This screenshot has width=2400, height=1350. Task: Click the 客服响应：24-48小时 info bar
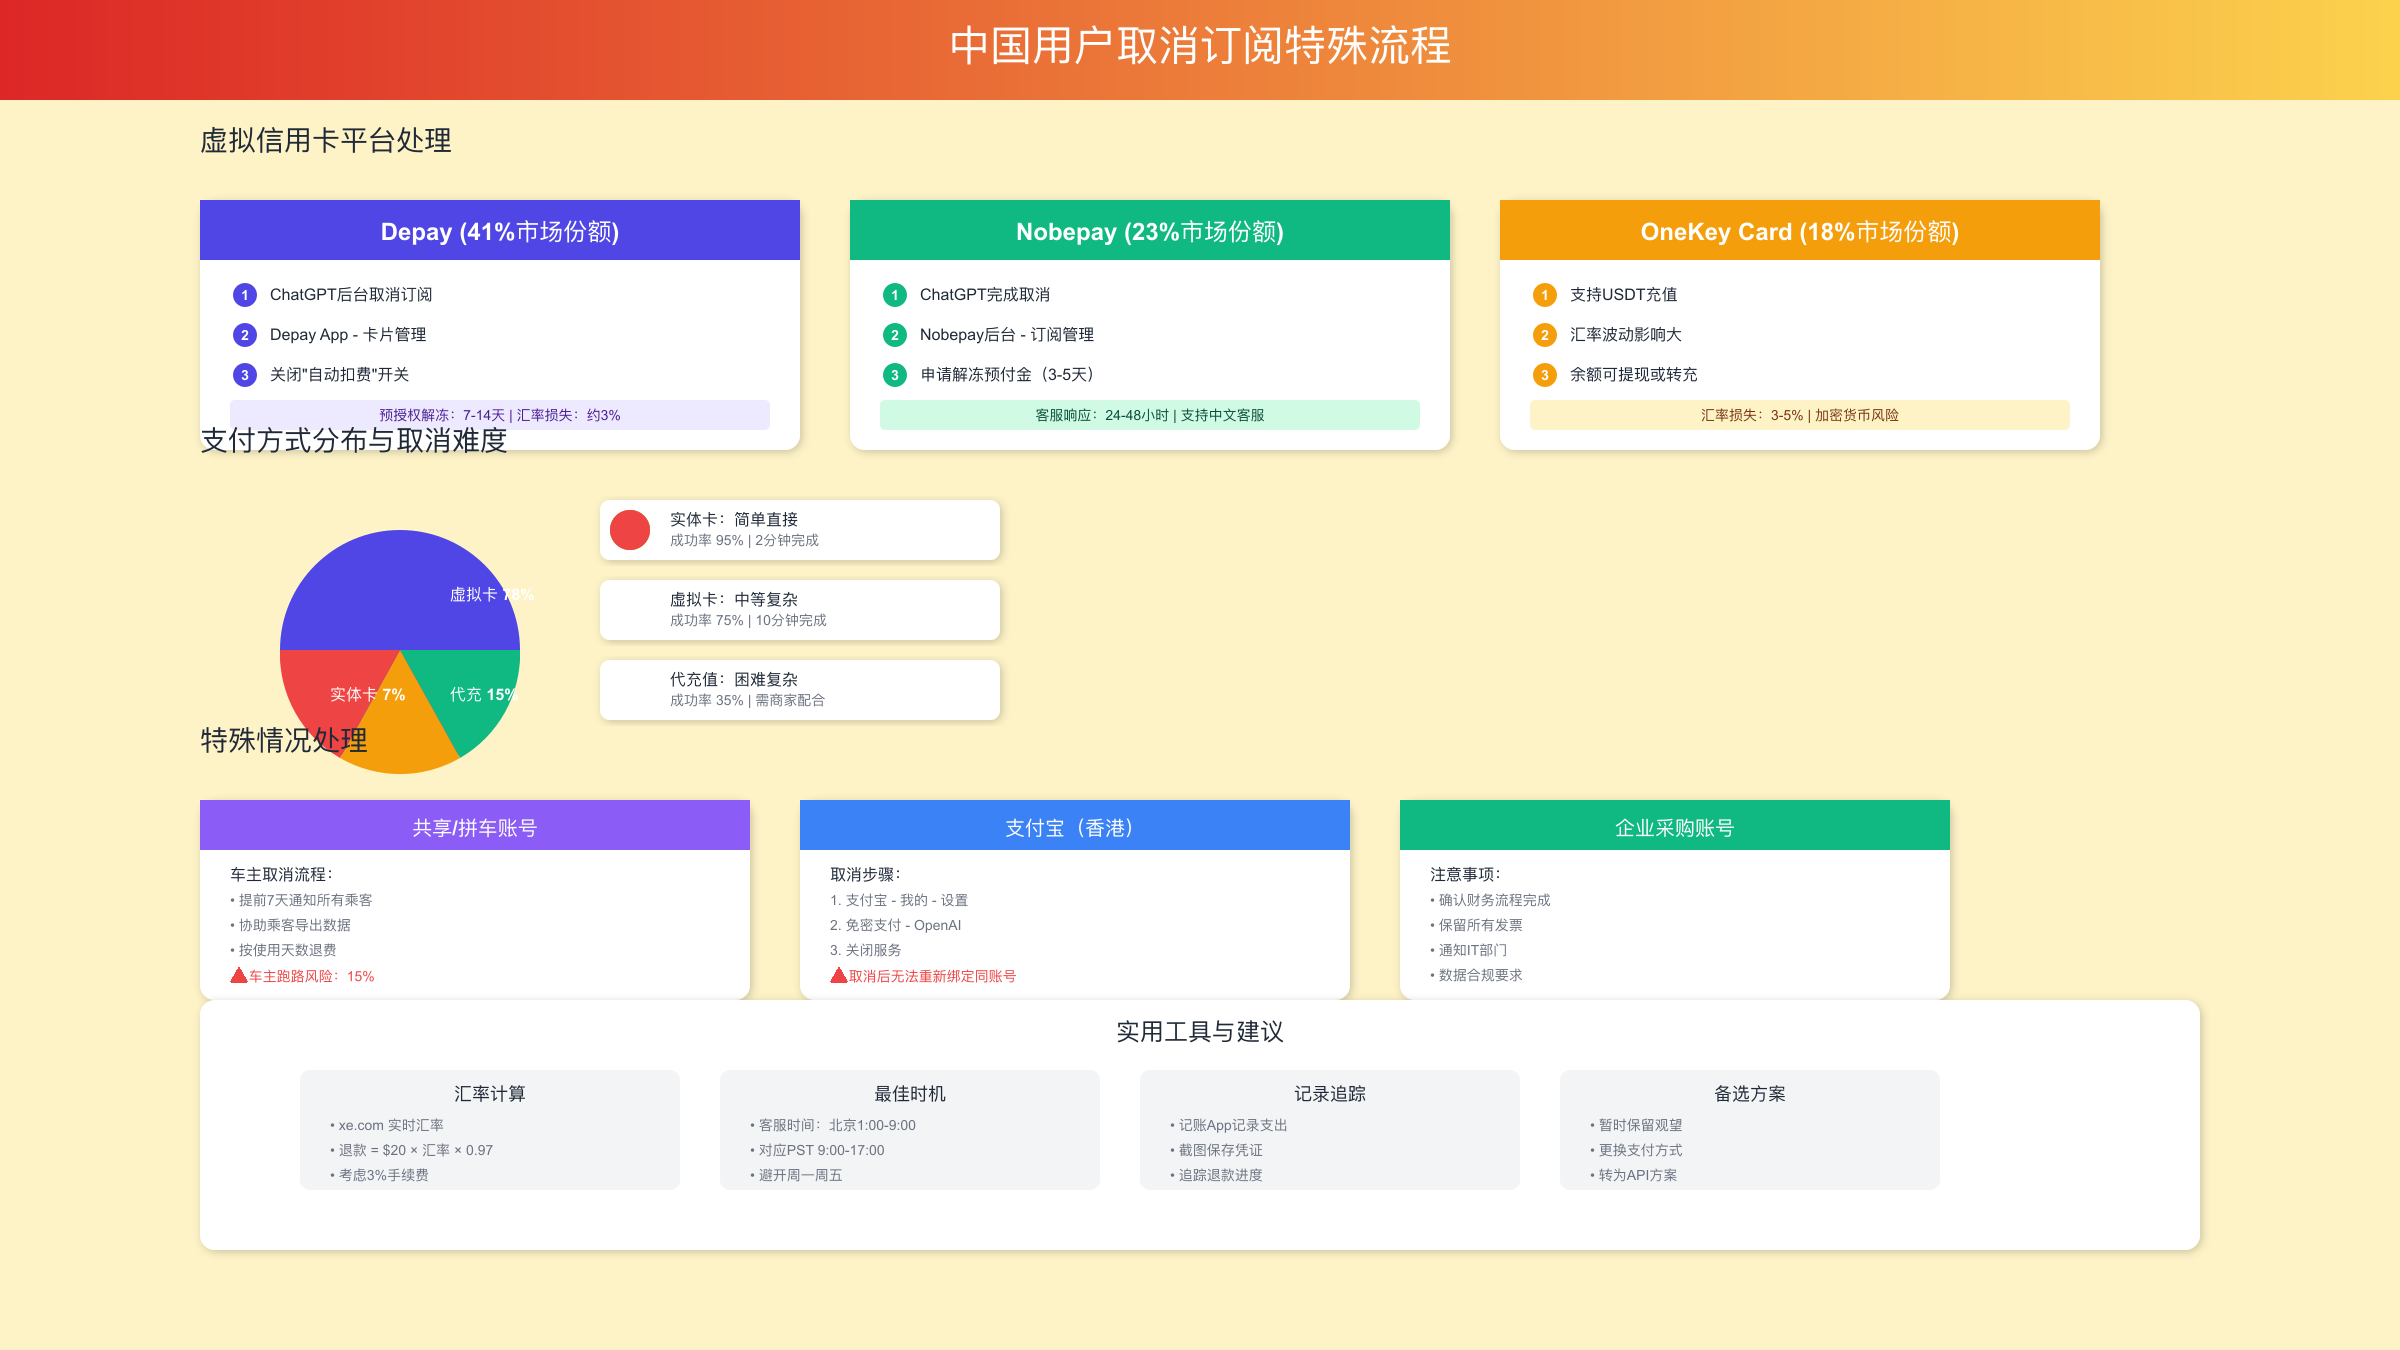click(1150, 415)
